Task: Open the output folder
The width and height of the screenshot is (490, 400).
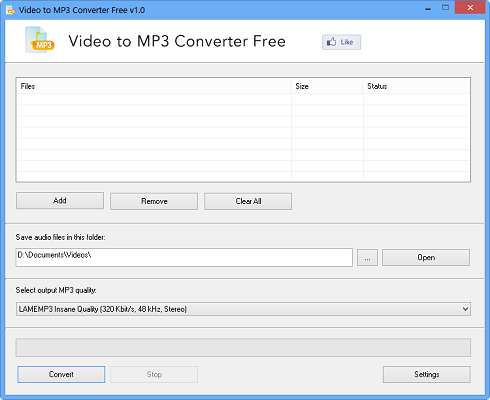Action: tap(426, 258)
